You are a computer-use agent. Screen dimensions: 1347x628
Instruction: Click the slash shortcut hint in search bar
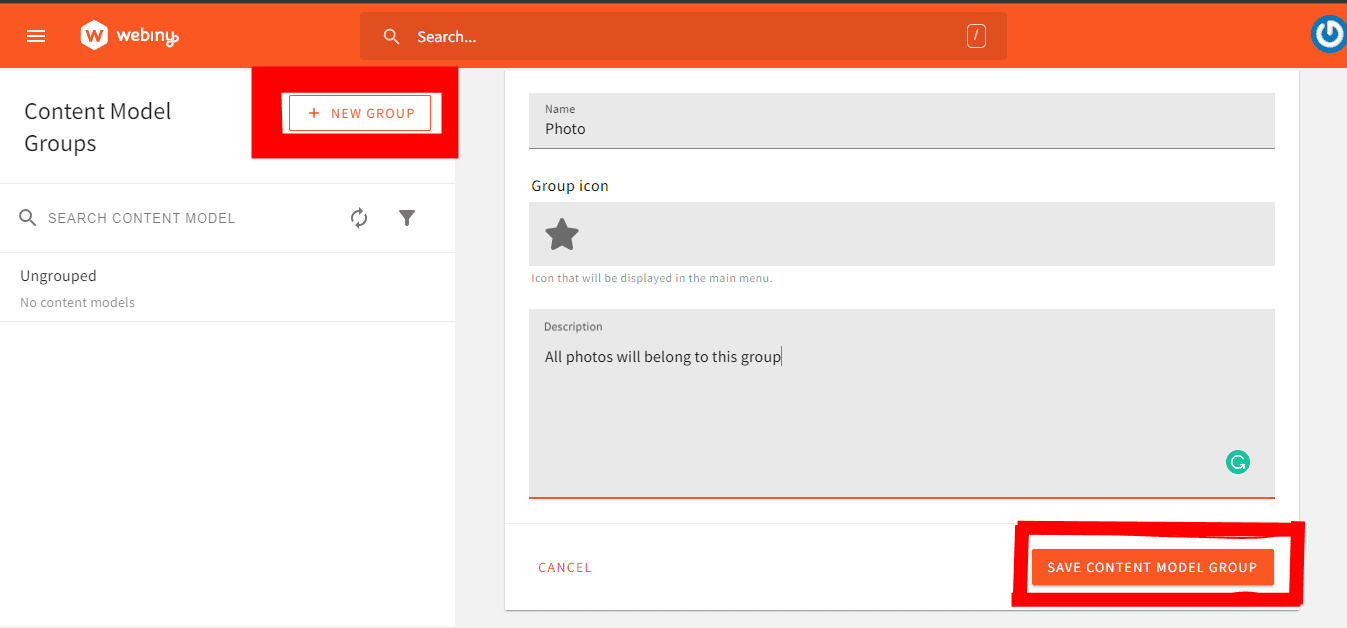click(x=976, y=36)
